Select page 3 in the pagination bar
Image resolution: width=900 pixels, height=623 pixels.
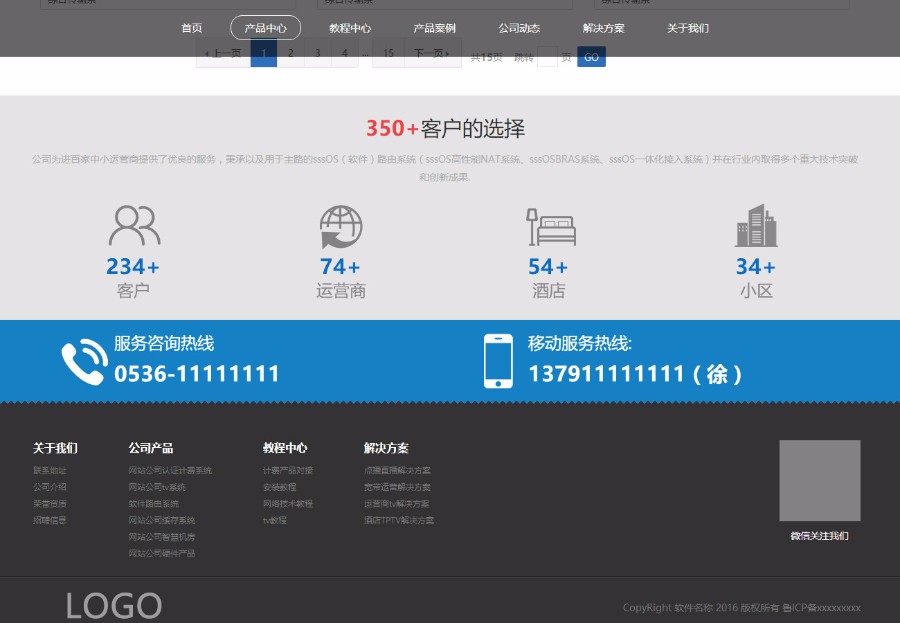coord(316,55)
